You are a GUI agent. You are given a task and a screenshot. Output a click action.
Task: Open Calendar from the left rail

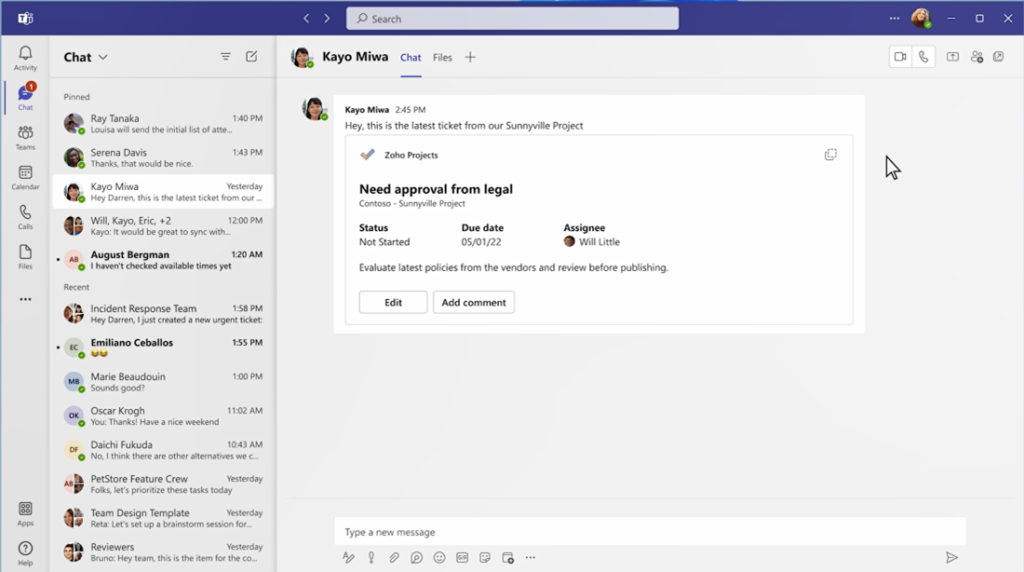25,177
